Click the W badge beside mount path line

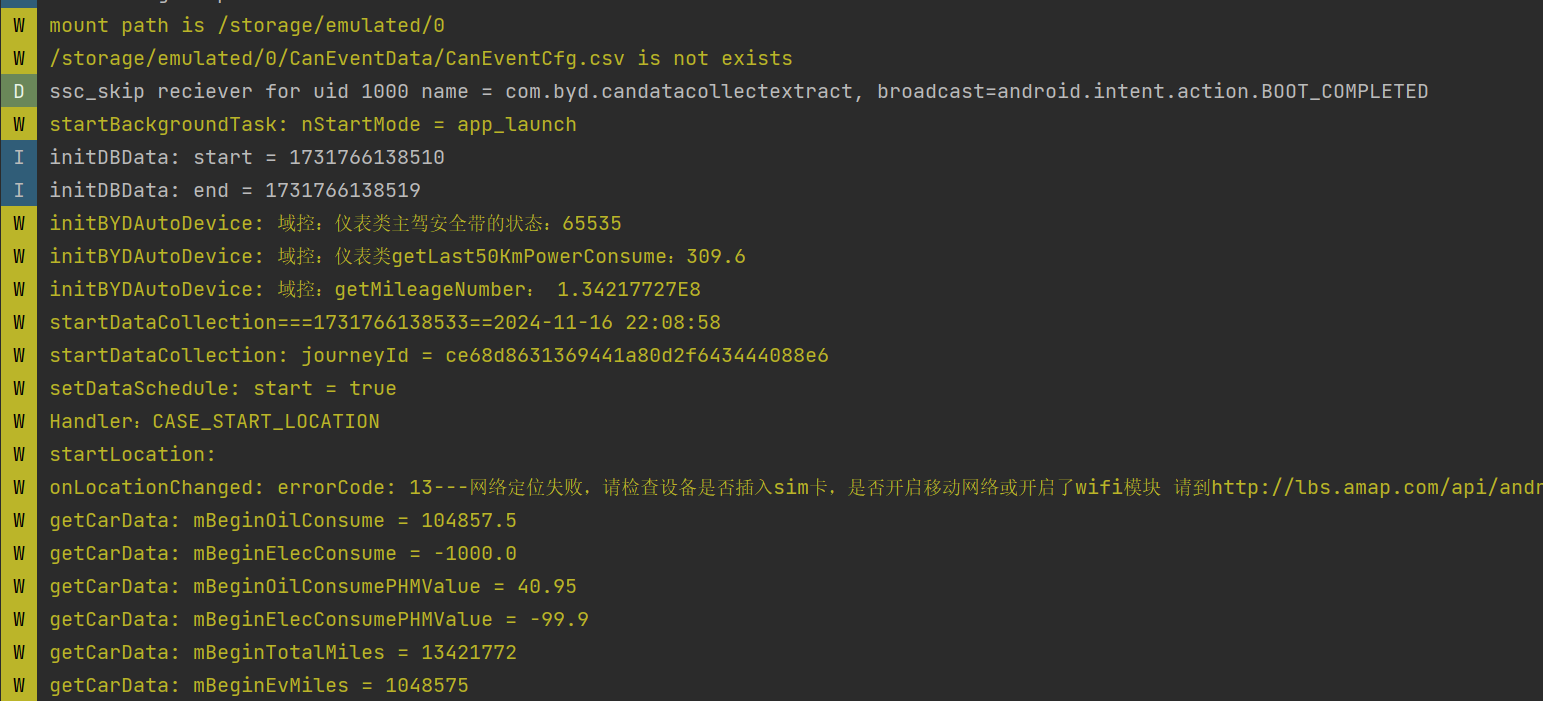click(18, 26)
